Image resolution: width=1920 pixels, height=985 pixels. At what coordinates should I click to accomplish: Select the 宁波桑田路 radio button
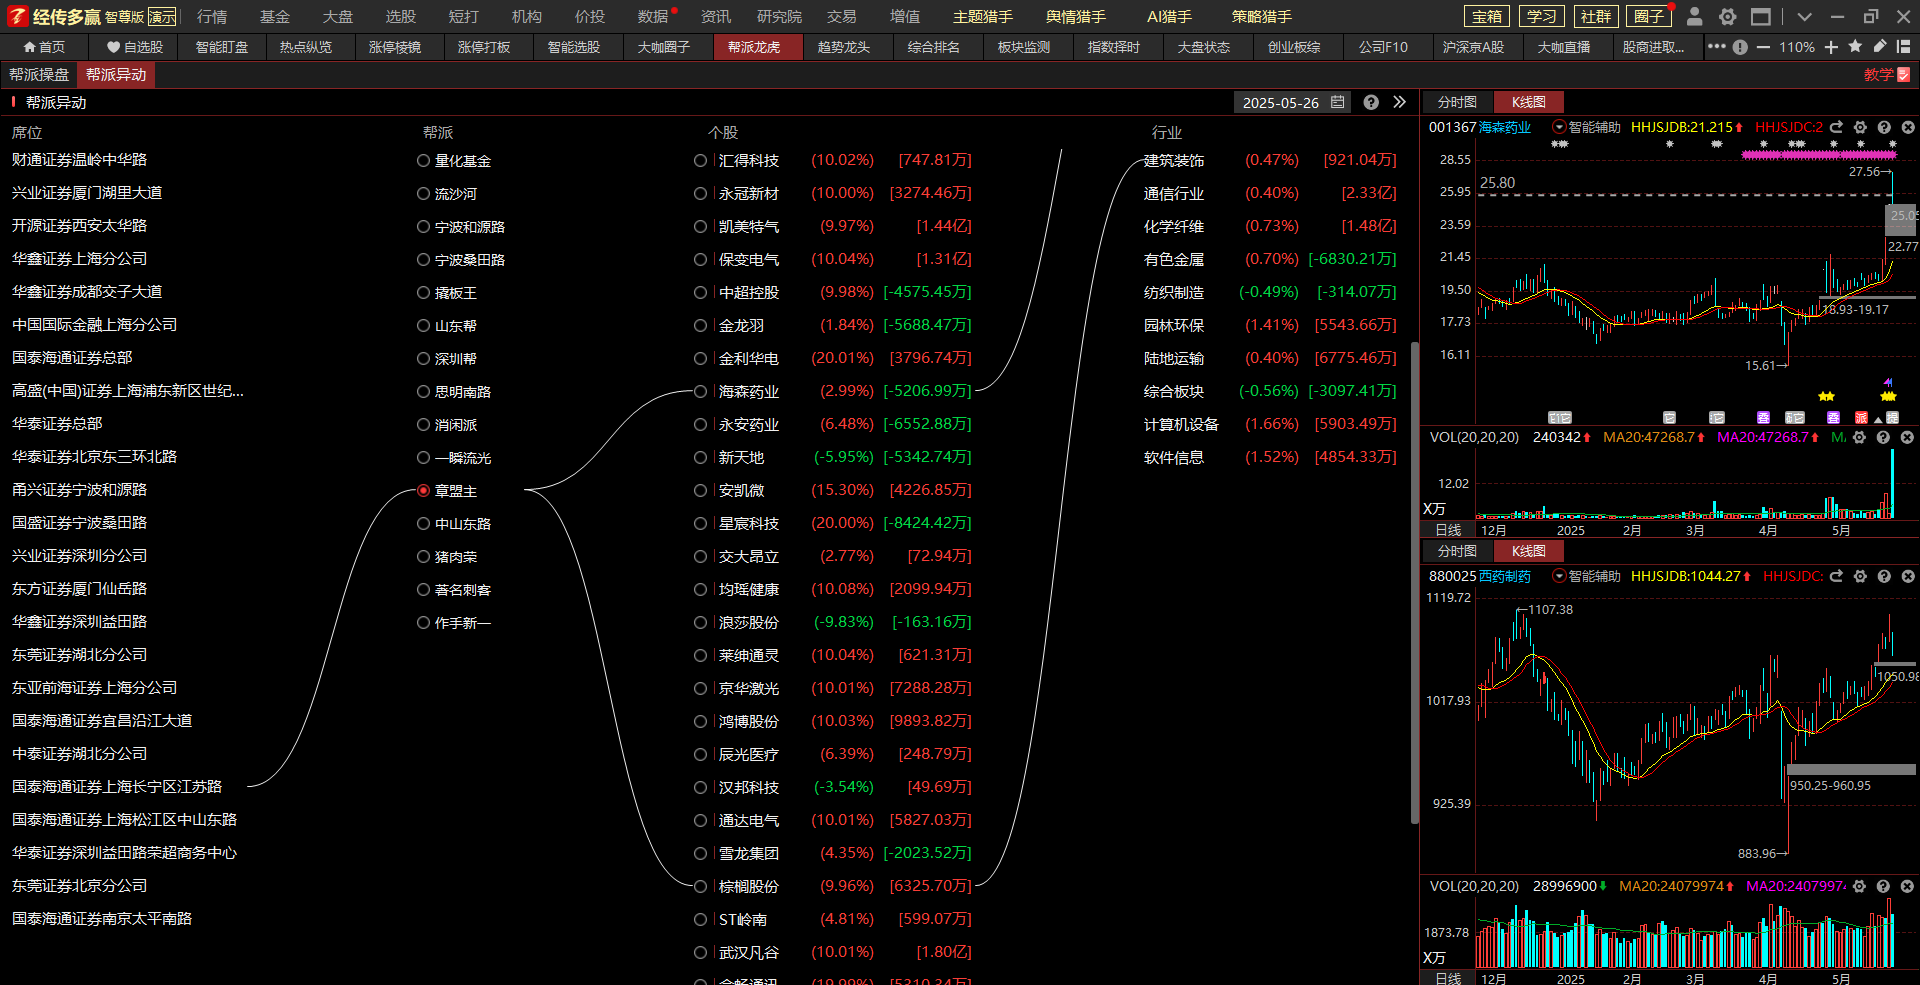pyautogui.click(x=423, y=259)
